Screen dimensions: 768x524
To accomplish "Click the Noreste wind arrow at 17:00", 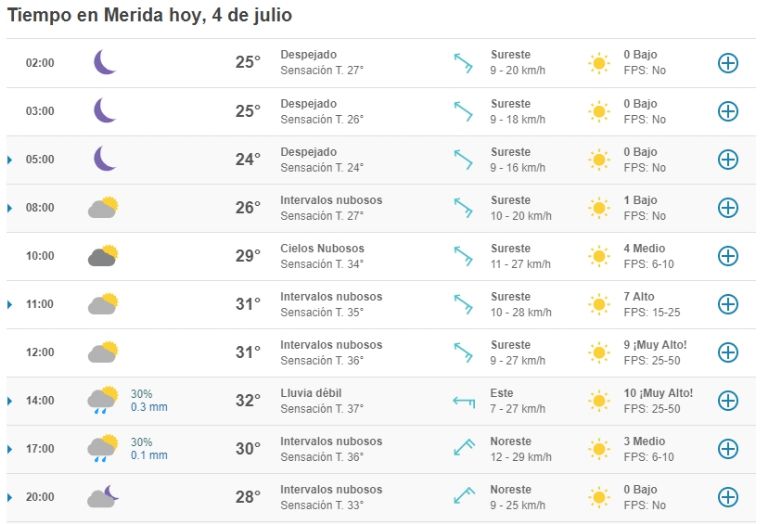I will [463, 447].
